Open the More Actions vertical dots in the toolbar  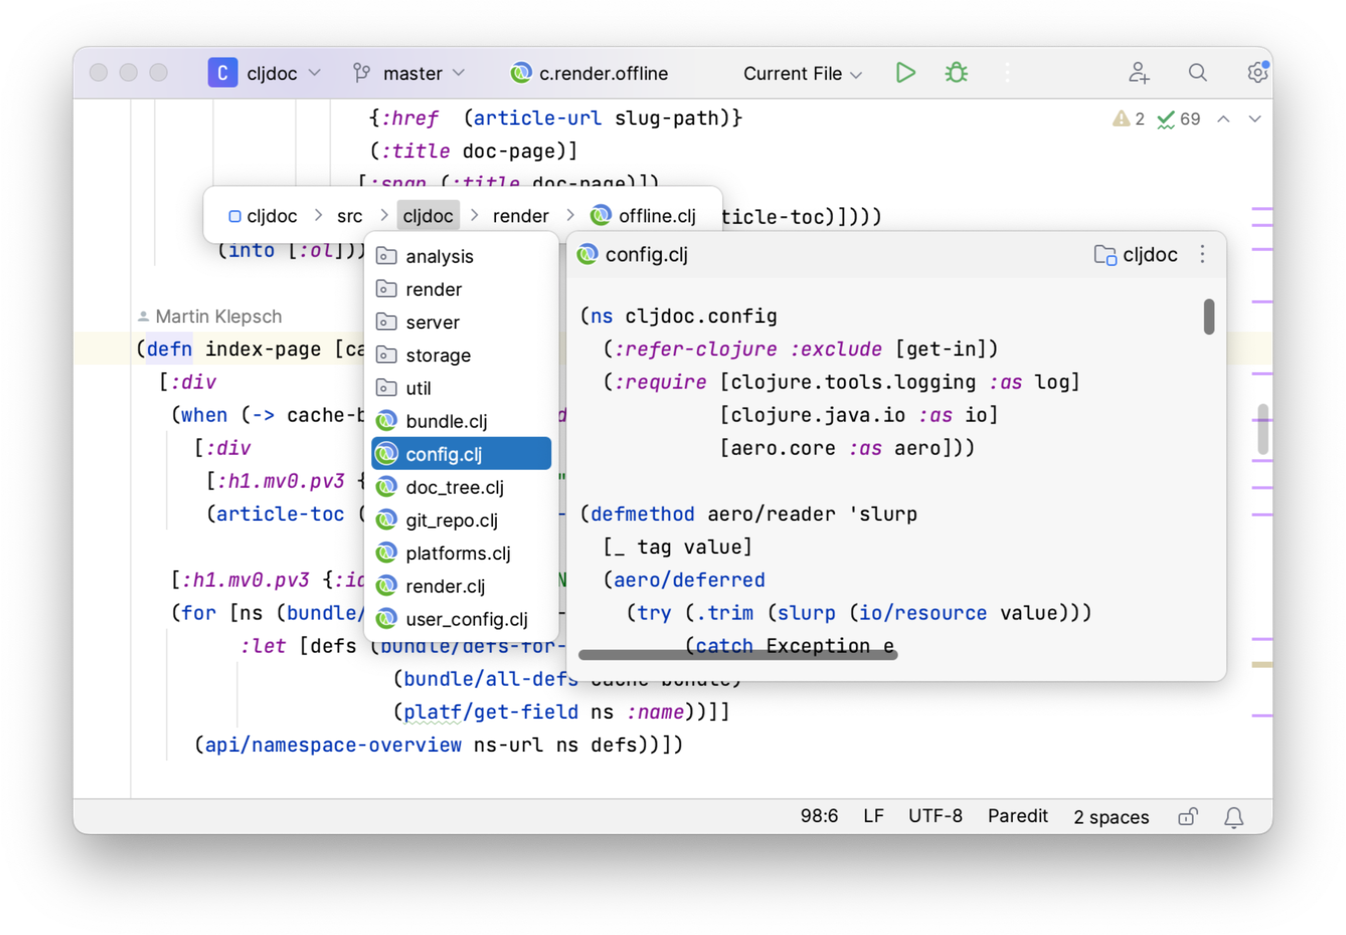click(1007, 73)
